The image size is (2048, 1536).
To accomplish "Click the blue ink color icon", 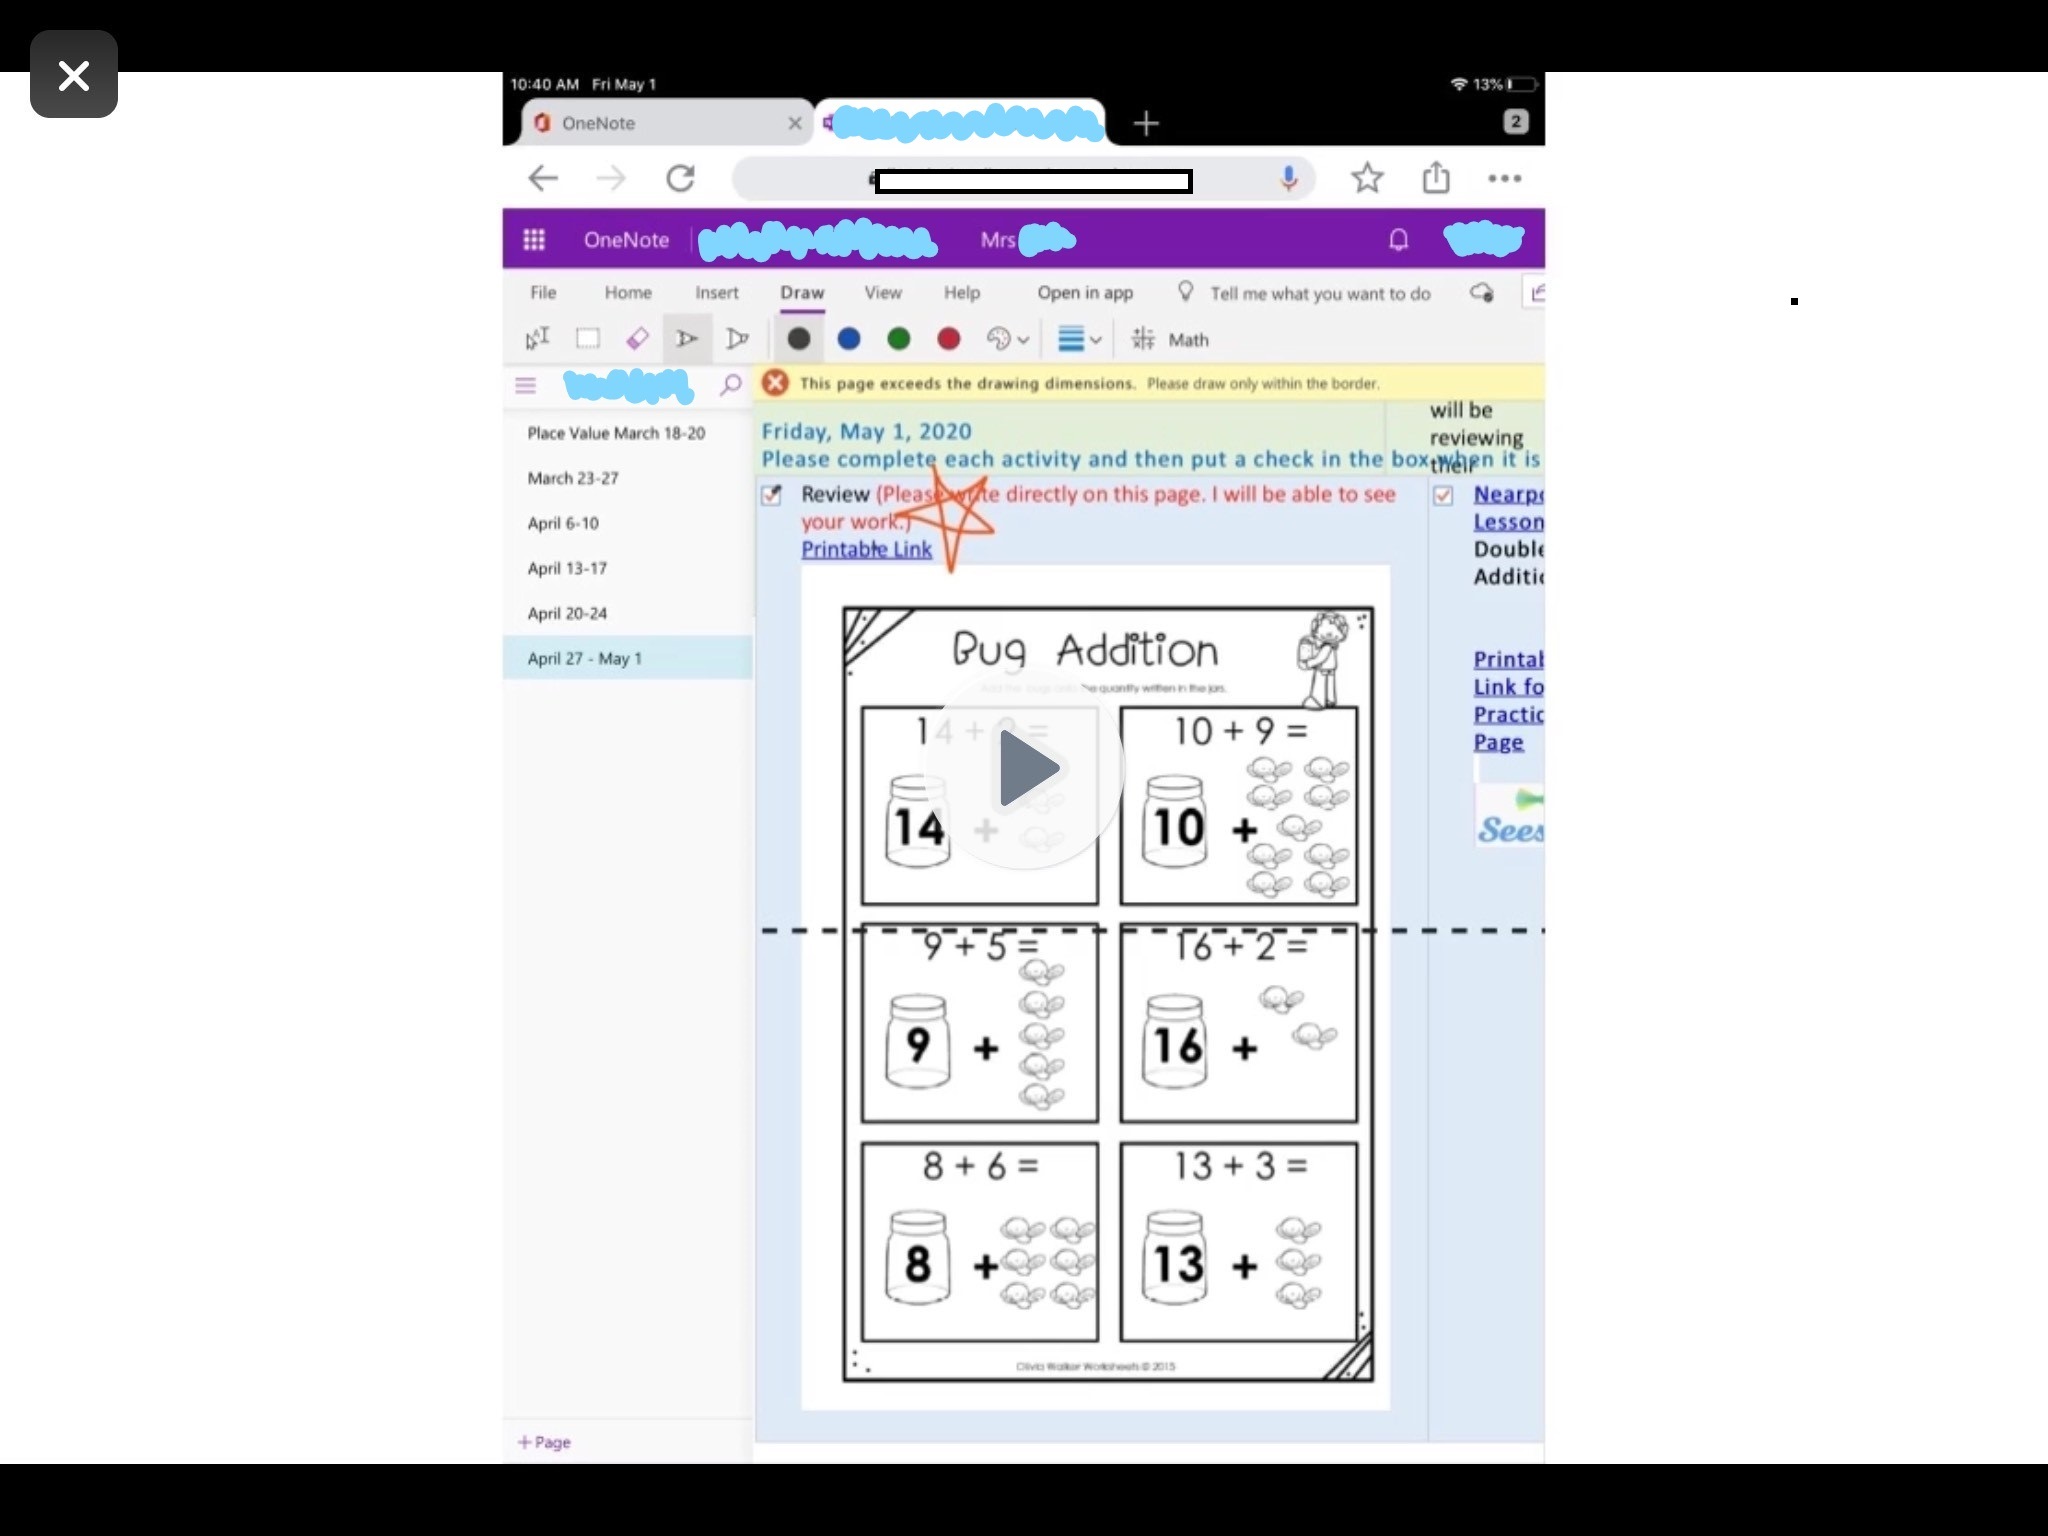I will click(847, 339).
